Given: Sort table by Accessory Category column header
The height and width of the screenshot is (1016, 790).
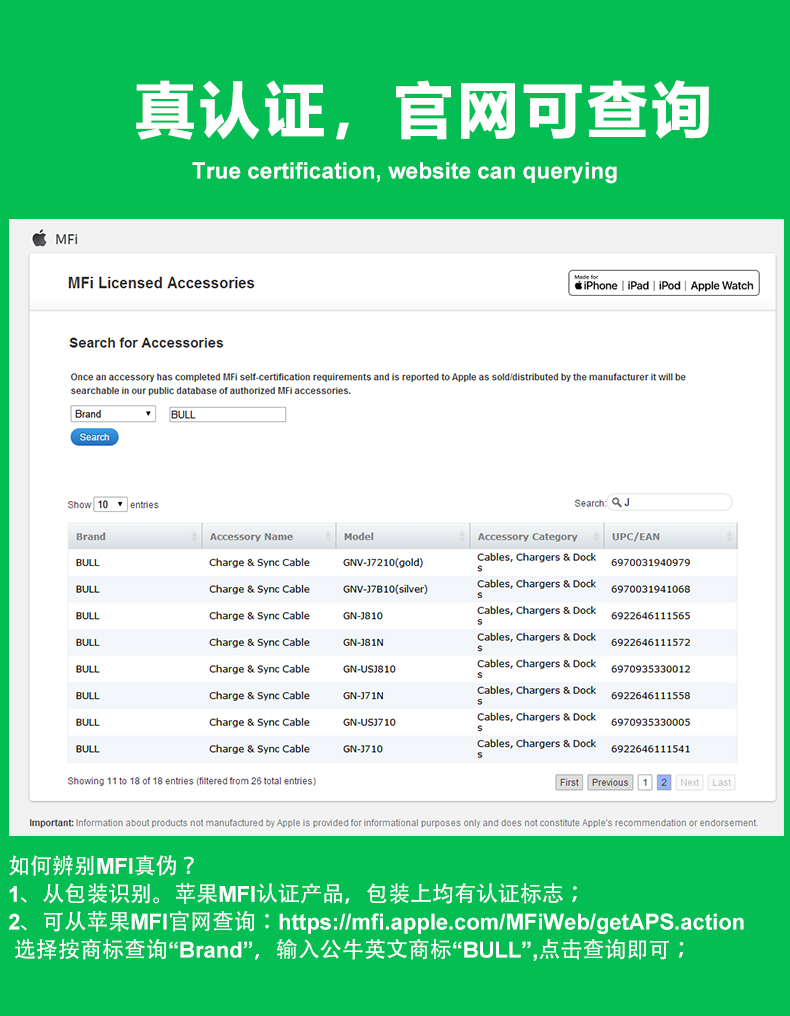Looking at the screenshot, I should pos(537,537).
